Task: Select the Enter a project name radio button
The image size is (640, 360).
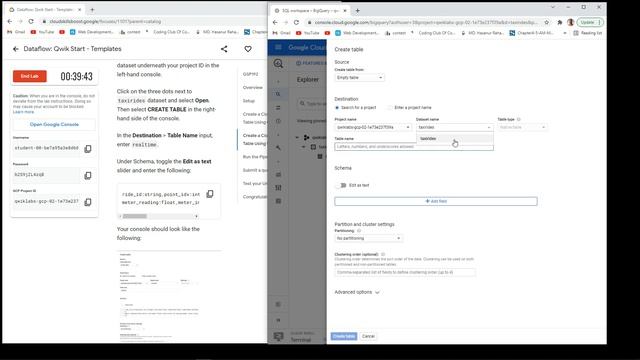Action: click(x=389, y=108)
